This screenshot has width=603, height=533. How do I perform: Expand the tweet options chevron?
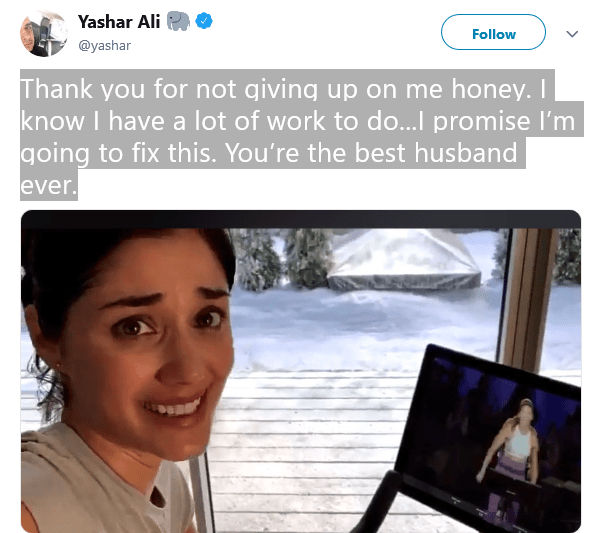572,34
